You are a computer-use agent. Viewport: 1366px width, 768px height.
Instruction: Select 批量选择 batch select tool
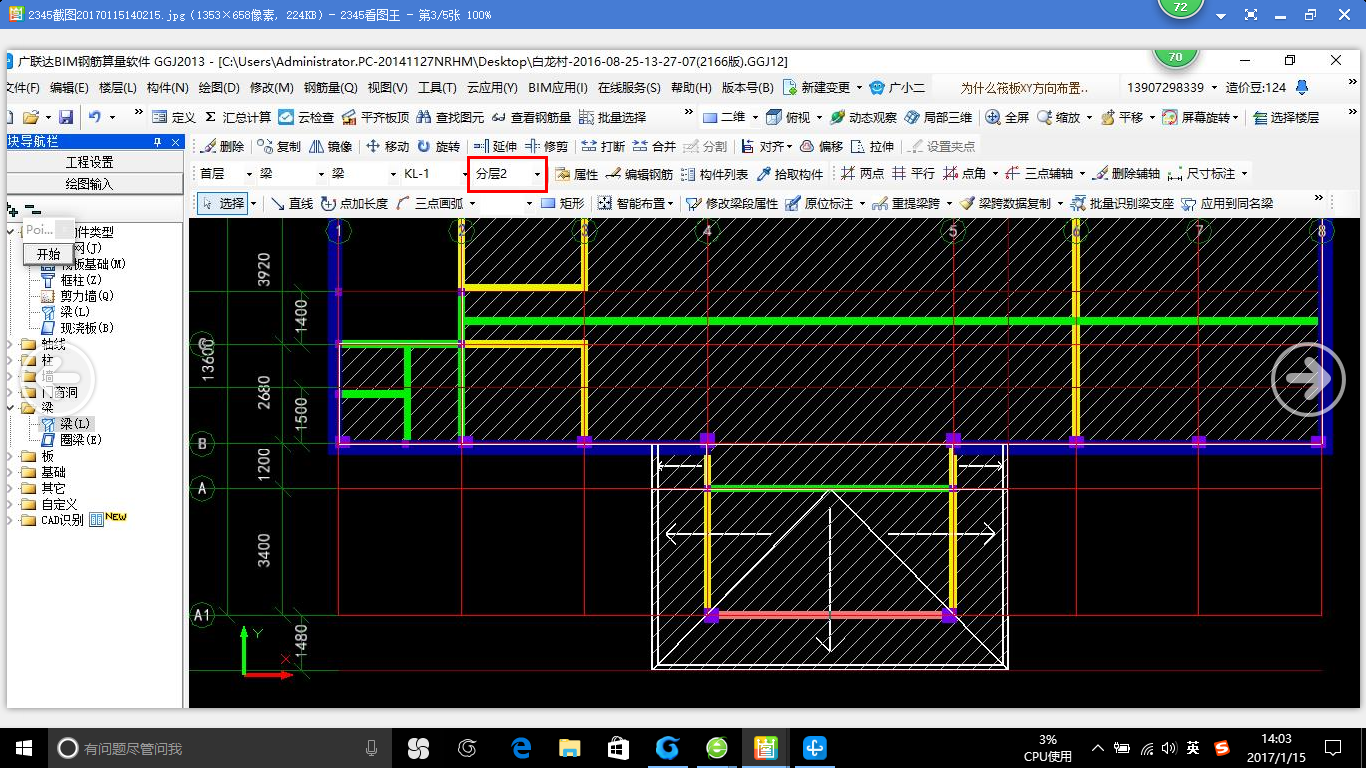coord(612,117)
